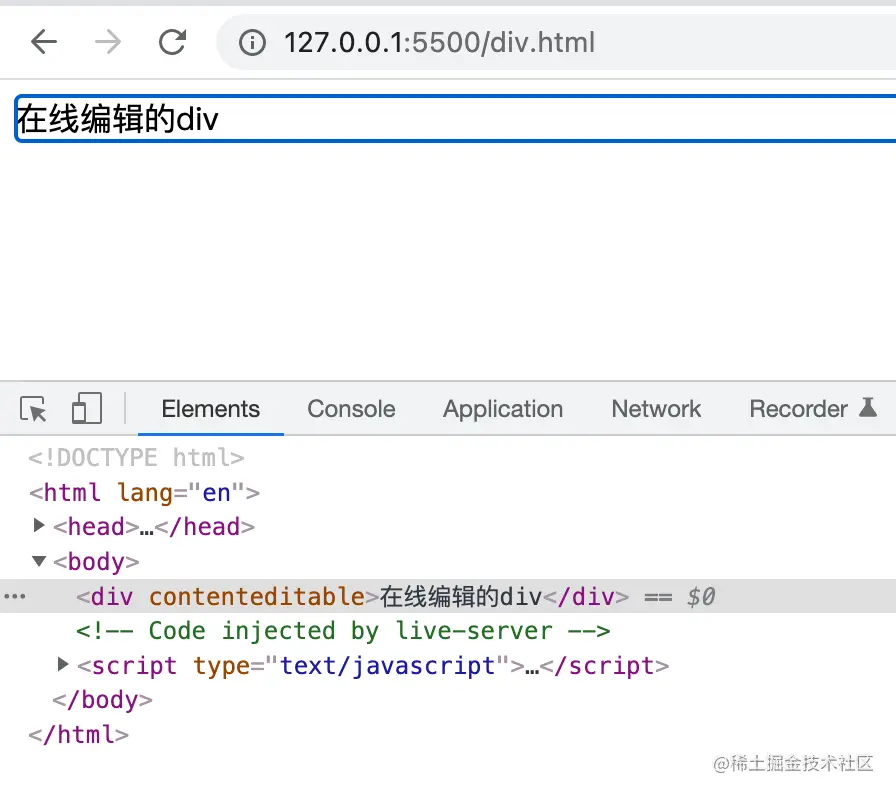Click the text/javascript attribute value
Viewport: 896px width, 796px height.
[x=387, y=666]
